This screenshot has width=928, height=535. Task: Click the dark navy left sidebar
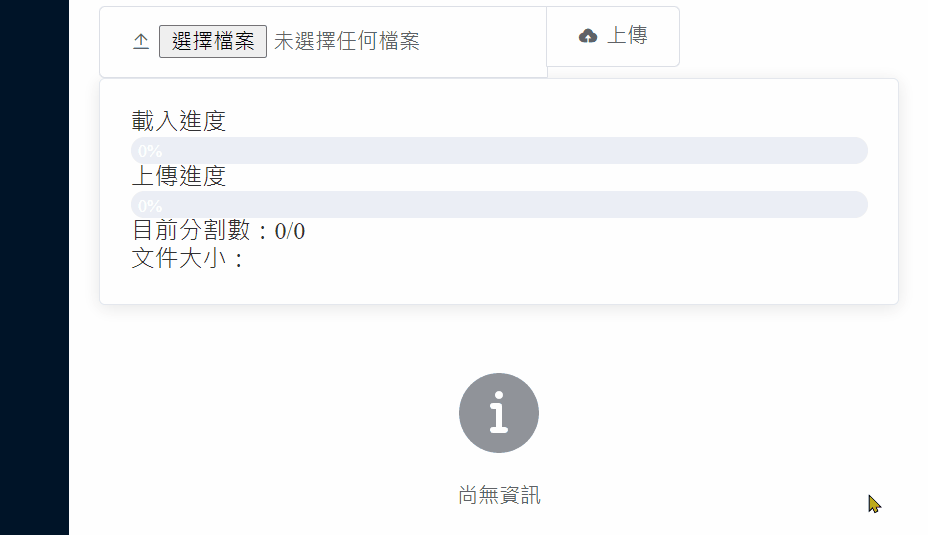pyautogui.click(x=34, y=268)
